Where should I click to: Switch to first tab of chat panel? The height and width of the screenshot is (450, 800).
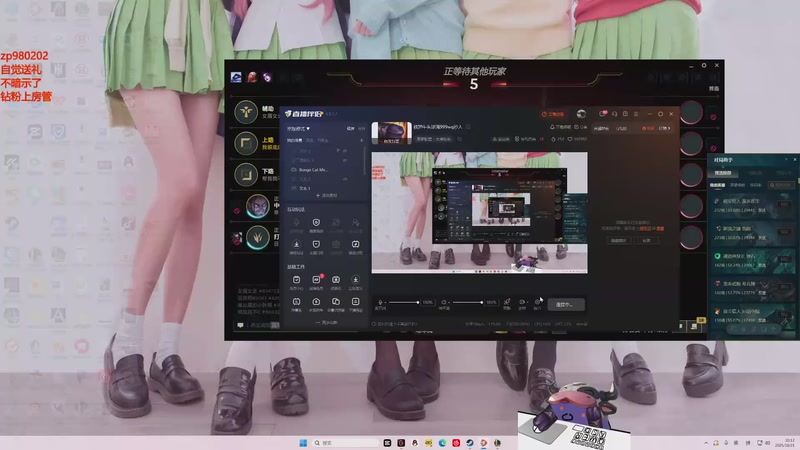coord(602,129)
